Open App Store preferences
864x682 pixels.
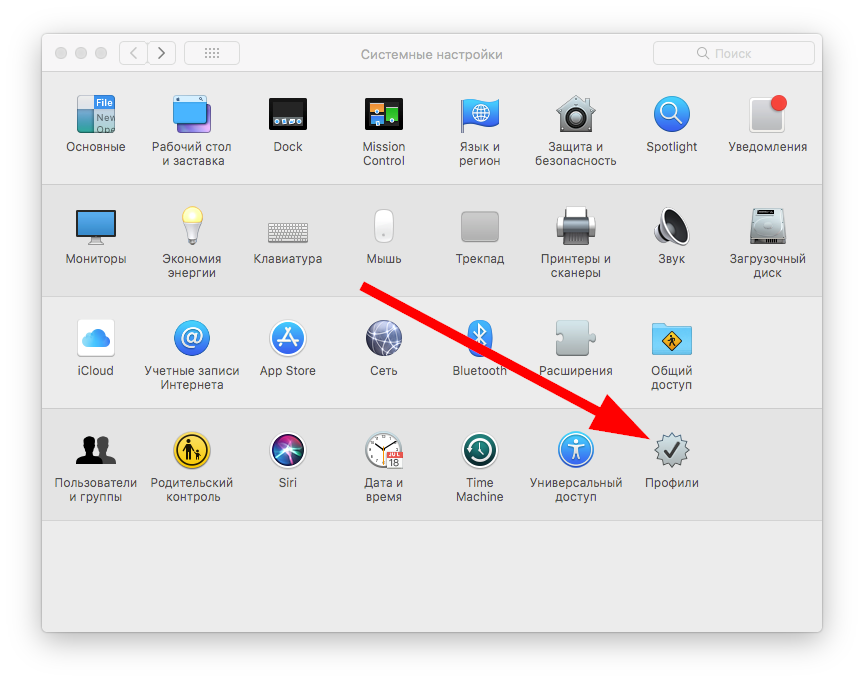coord(288,339)
